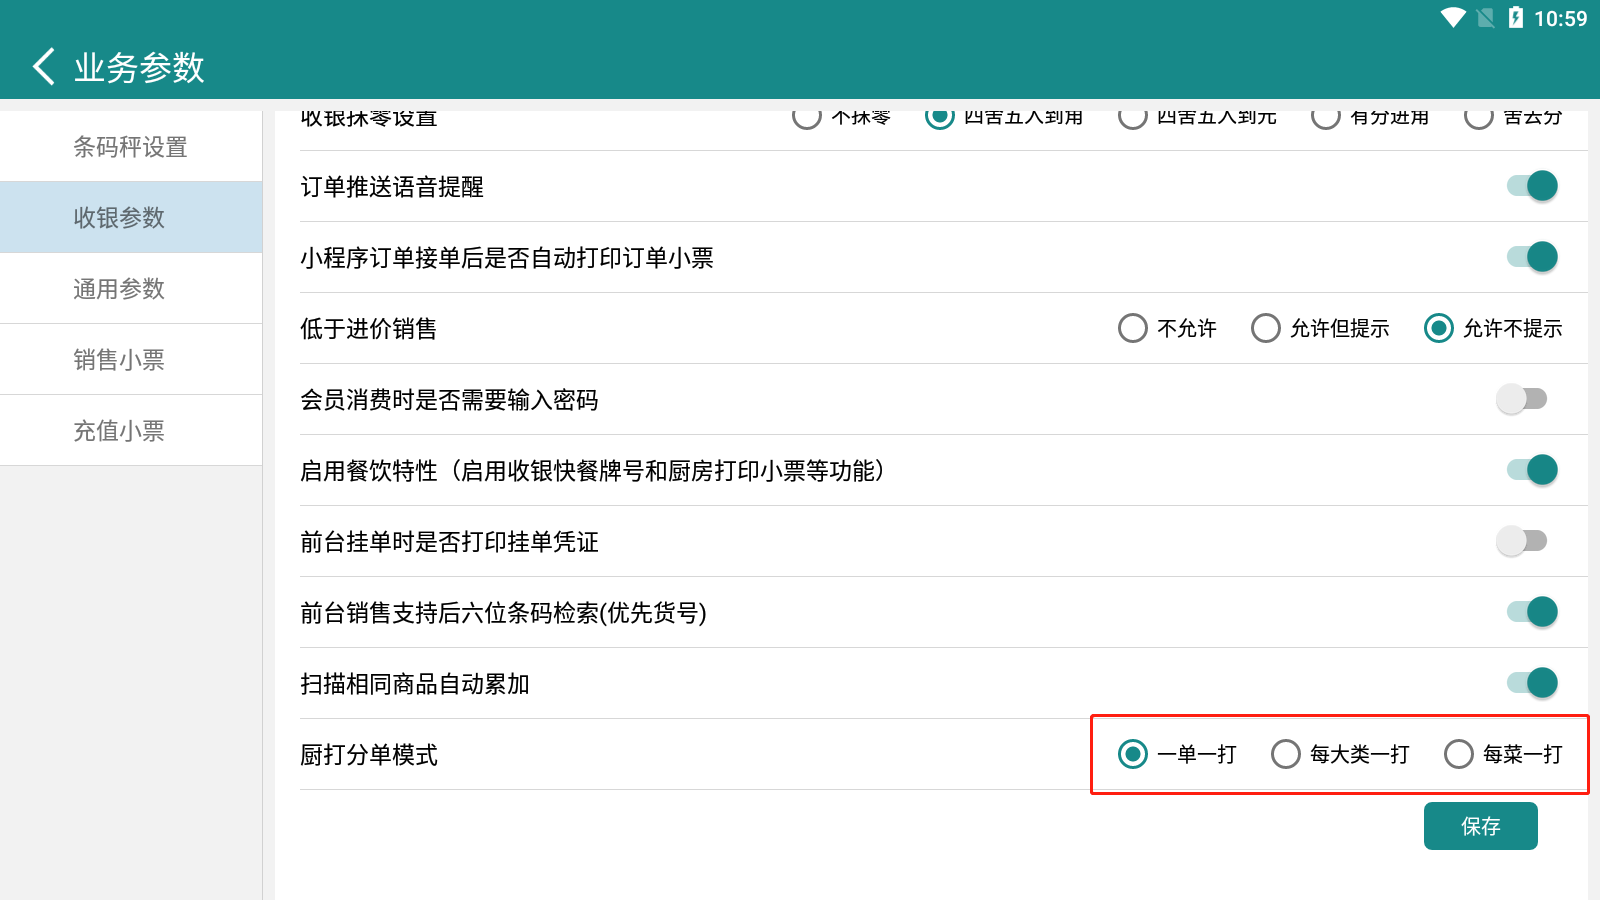Turn off 启用餐饮特性 switch
1600x900 pixels.
pos(1531,470)
